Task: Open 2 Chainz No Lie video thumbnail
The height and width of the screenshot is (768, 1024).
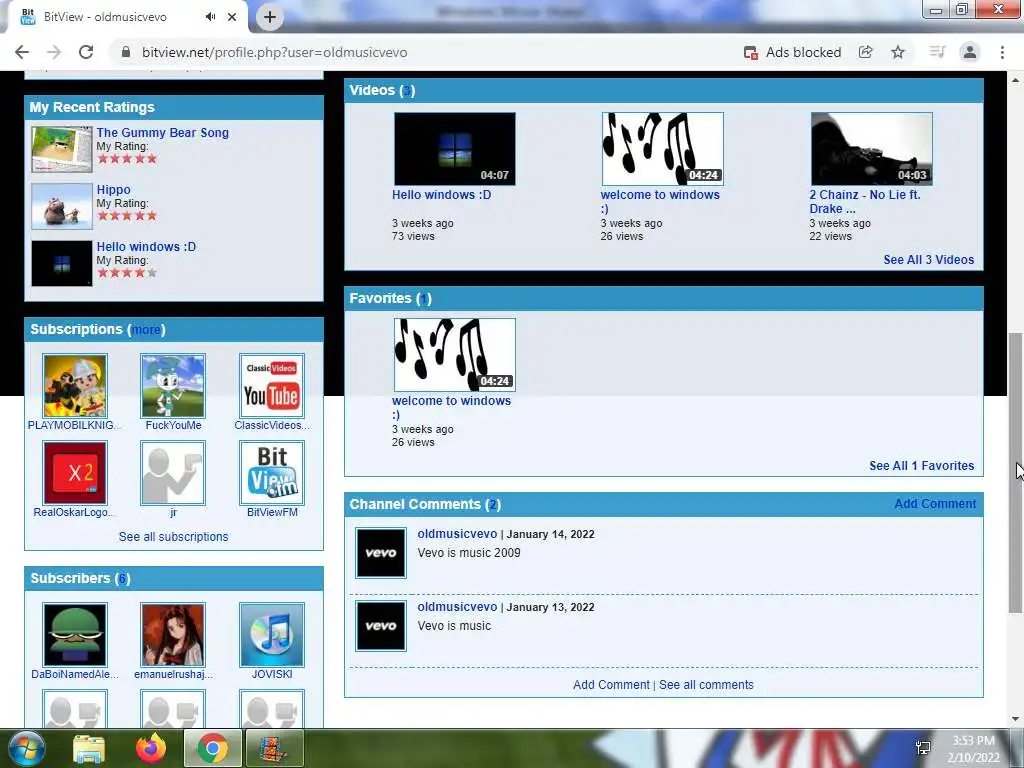Action: (x=872, y=149)
